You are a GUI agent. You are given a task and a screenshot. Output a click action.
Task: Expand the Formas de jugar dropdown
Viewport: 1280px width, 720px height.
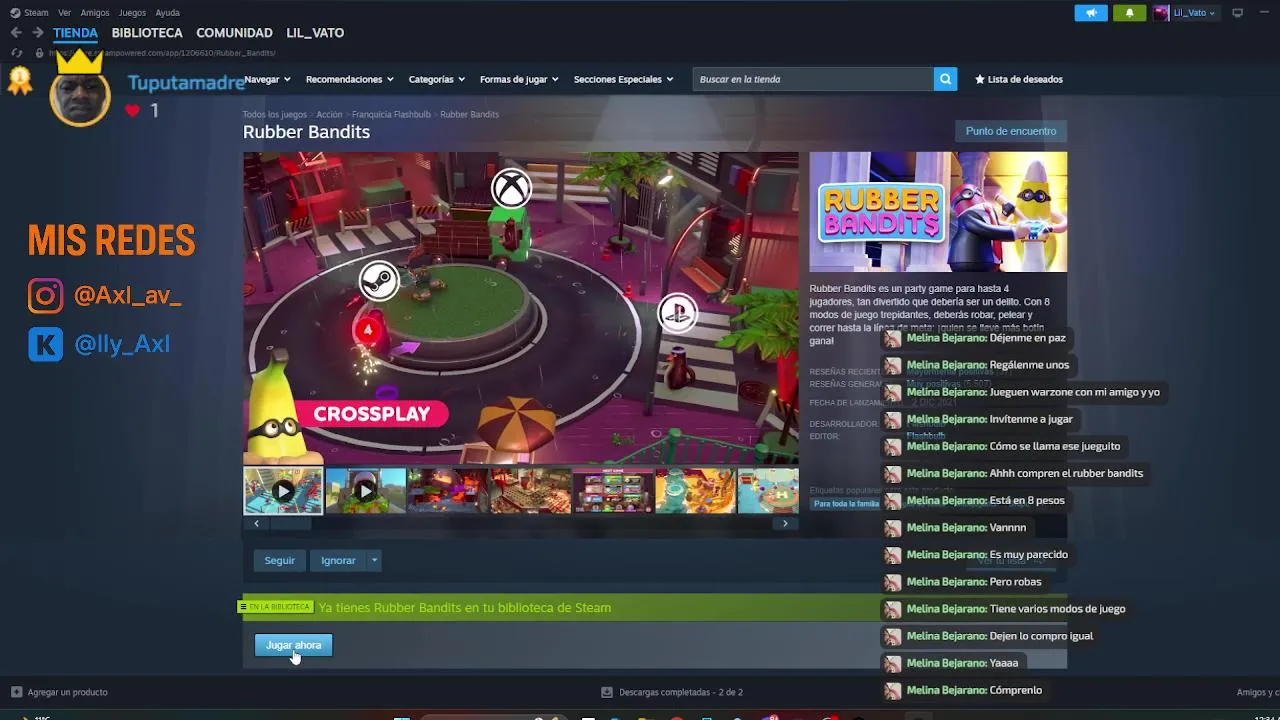[519, 79]
